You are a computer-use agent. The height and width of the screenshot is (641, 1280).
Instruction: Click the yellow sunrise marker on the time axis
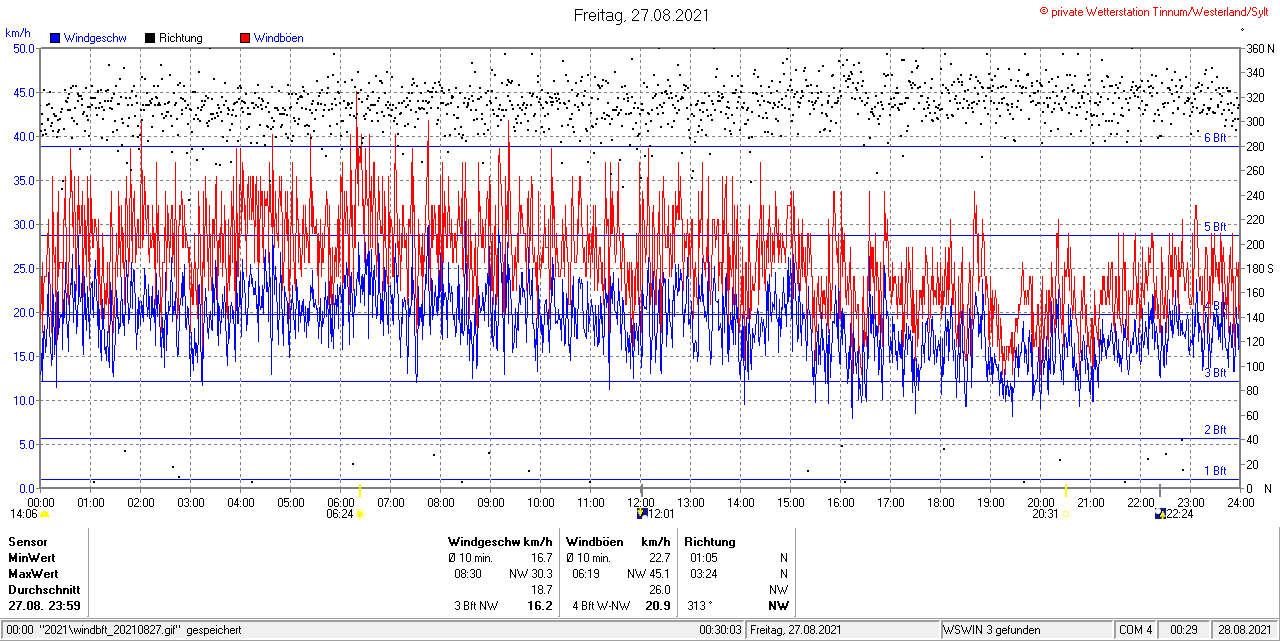tap(361, 492)
